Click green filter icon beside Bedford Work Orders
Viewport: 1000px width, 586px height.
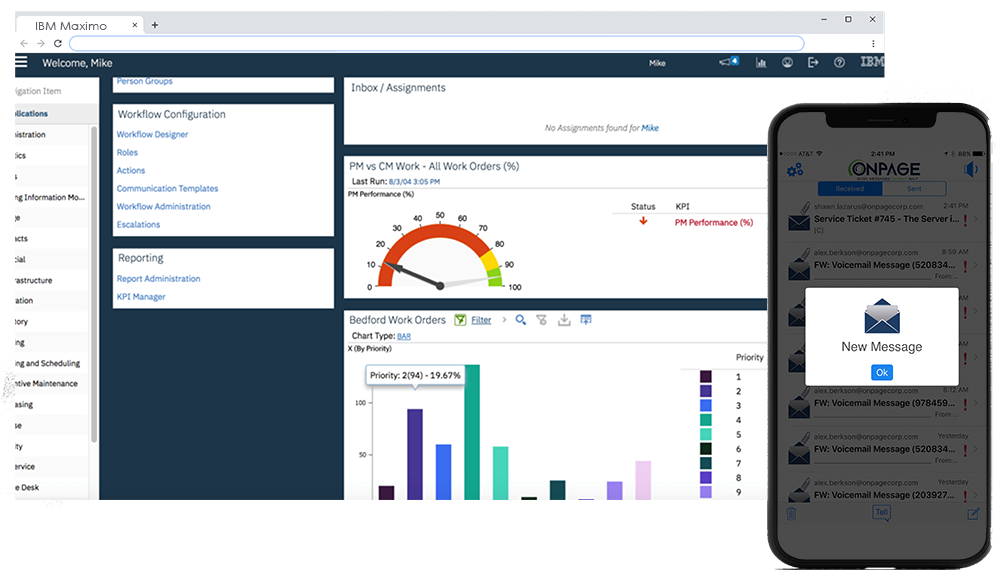coord(460,320)
